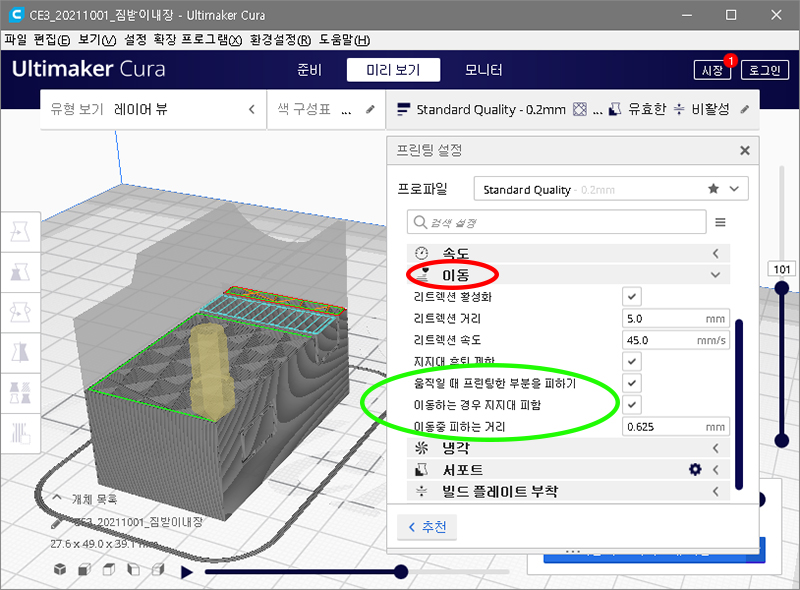Switch to the 준비 stage tab
The width and height of the screenshot is (800, 590).
(x=310, y=70)
